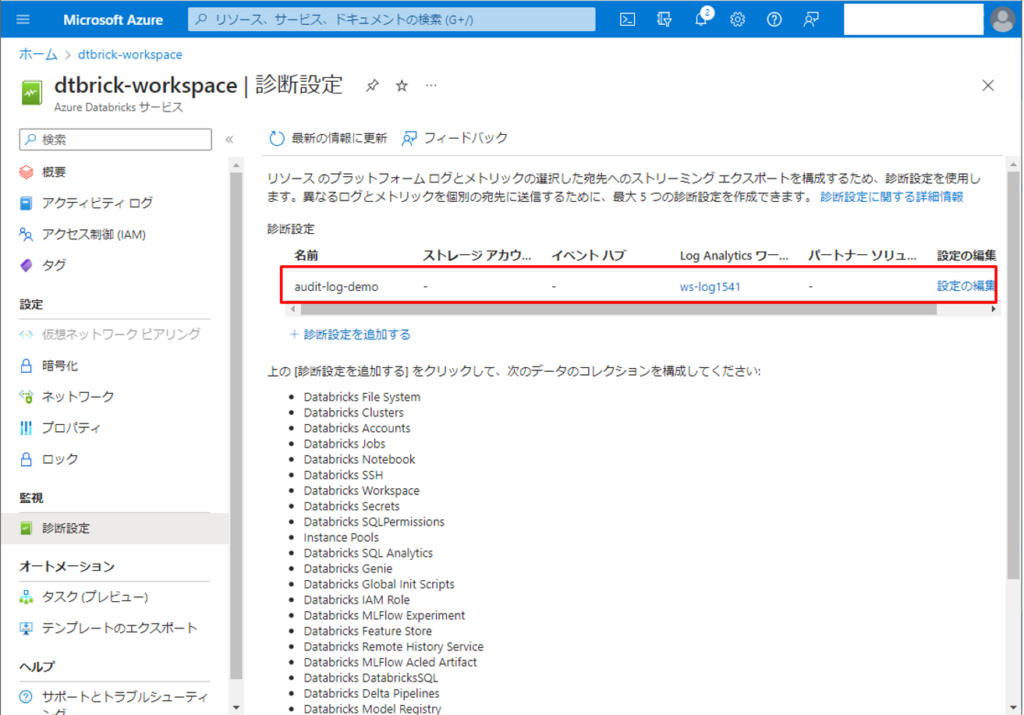The image size is (1024, 715).
Task: Open the more options ellipsis beside title
Action: tap(432, 86)
